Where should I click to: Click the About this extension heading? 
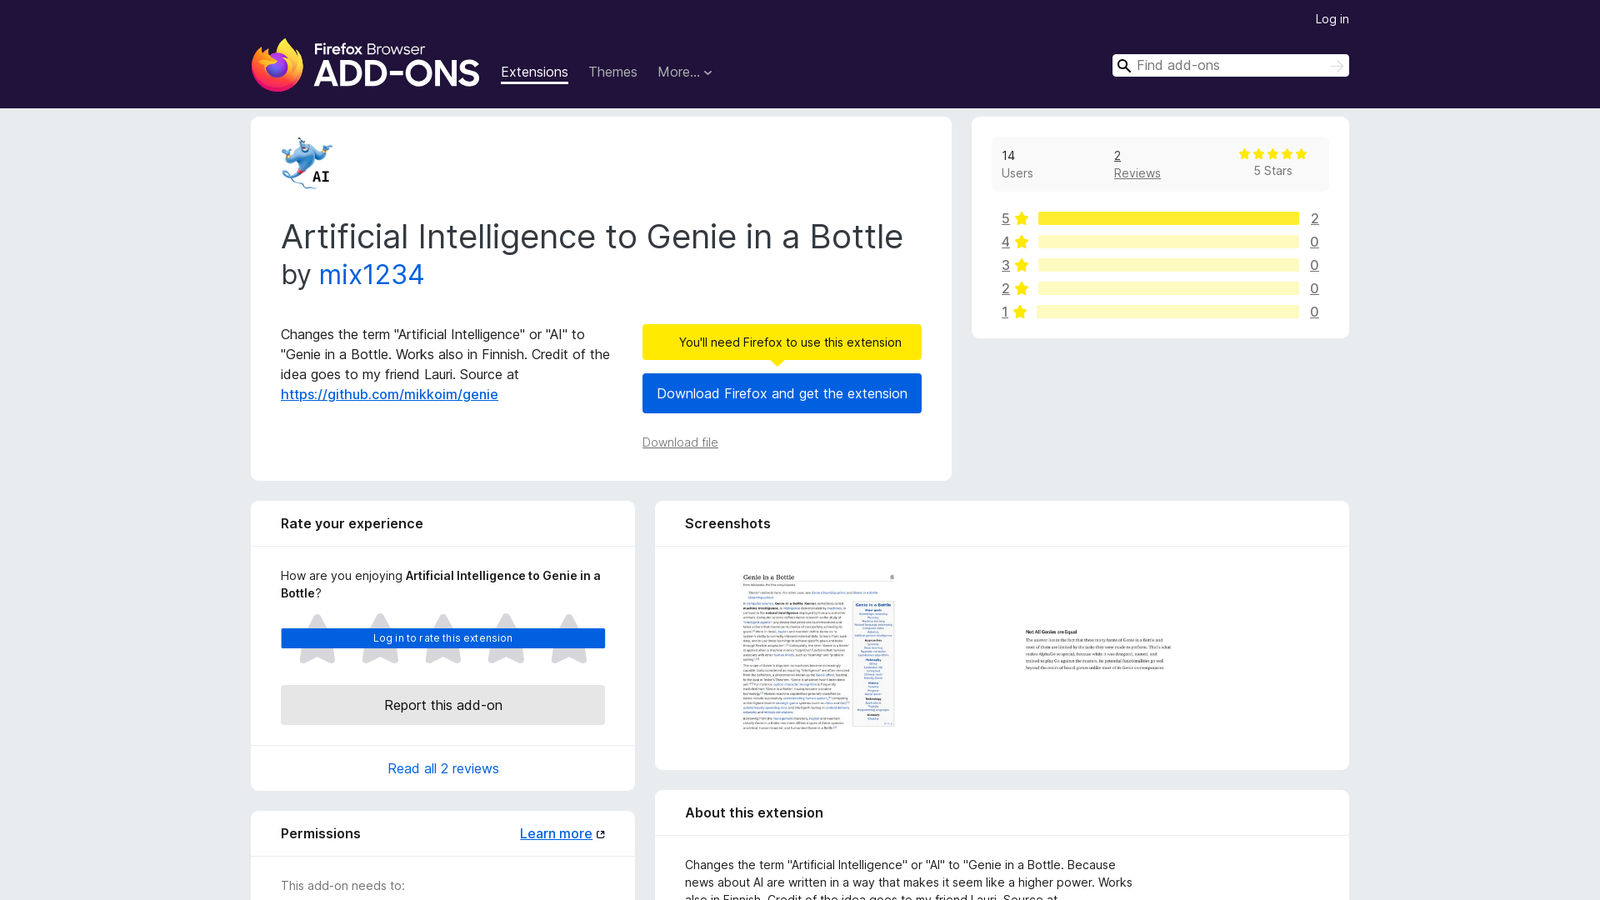(x=754, y=813)
